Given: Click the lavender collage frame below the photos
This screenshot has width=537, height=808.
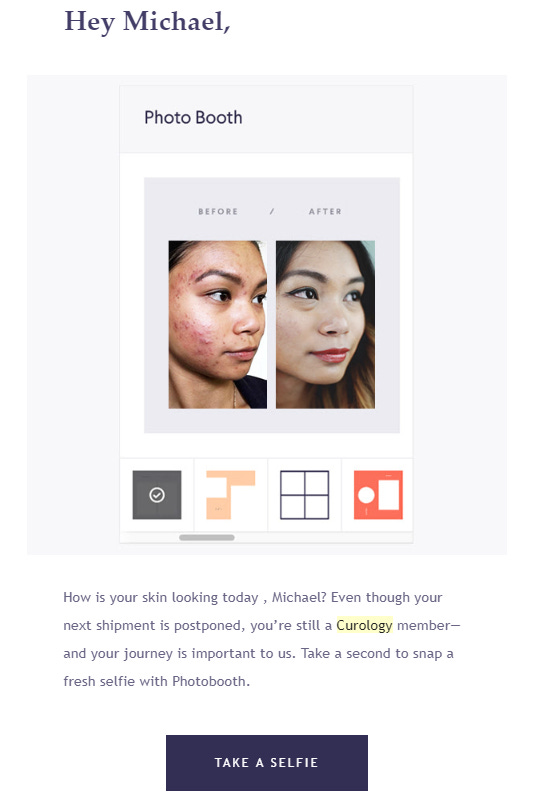Looking at the screenshot, I should (x=272, y=420).
